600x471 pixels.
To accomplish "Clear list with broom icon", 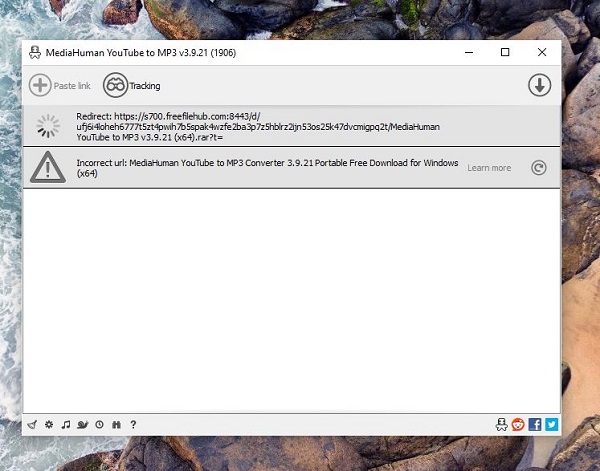I will click(33, 424).
